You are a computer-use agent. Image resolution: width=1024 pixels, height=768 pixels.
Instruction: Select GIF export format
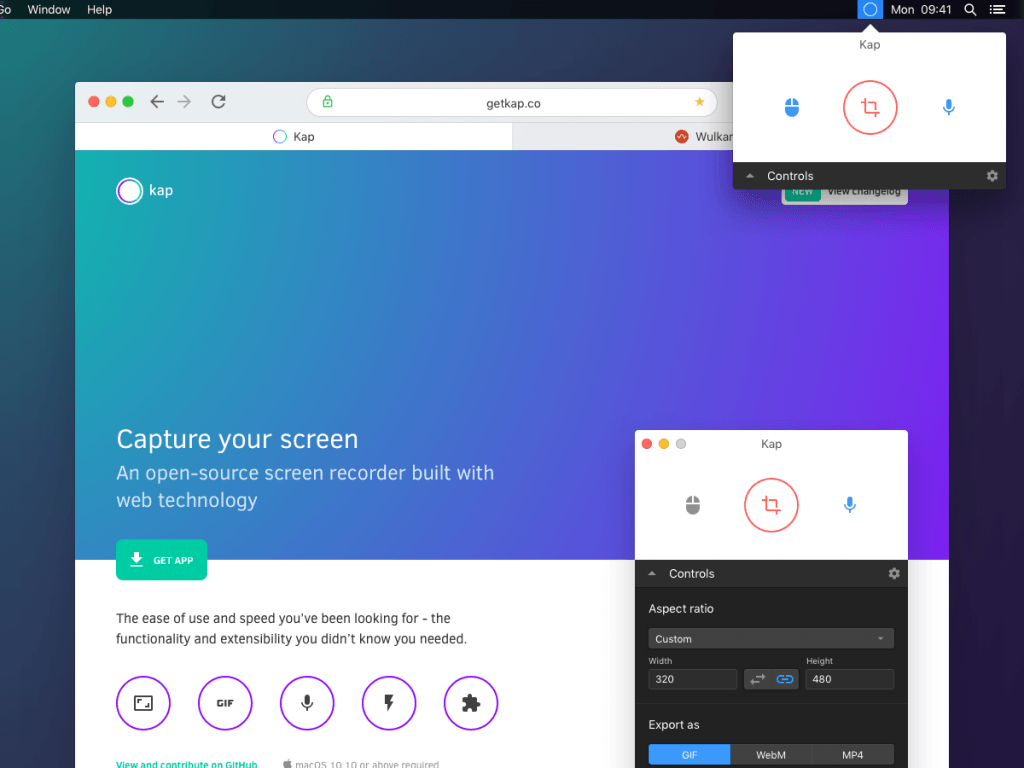pos(689,755)
